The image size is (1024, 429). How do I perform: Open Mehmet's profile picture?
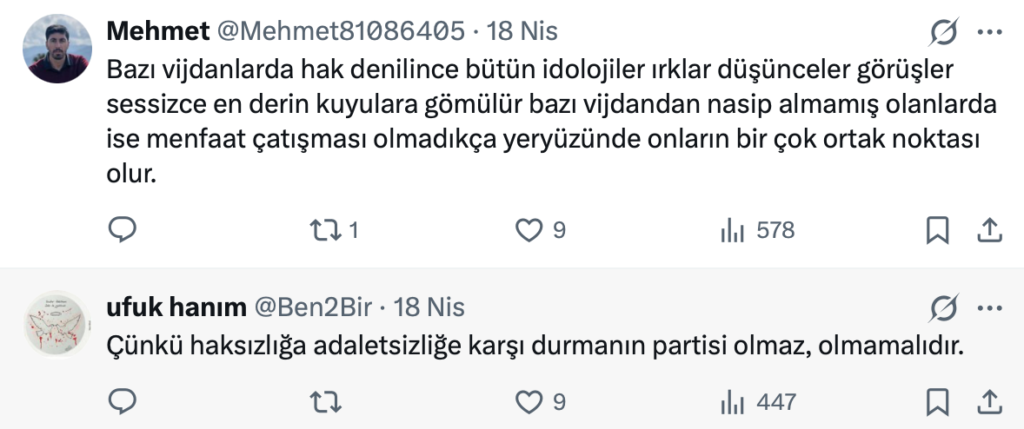point(55,49)
